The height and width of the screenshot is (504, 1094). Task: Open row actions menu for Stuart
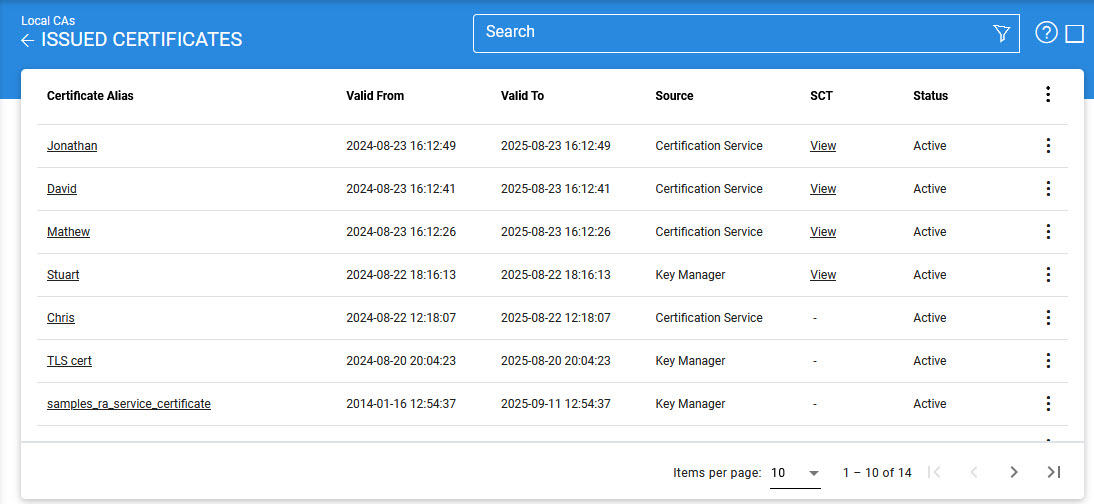click(x=1048, y=275)
